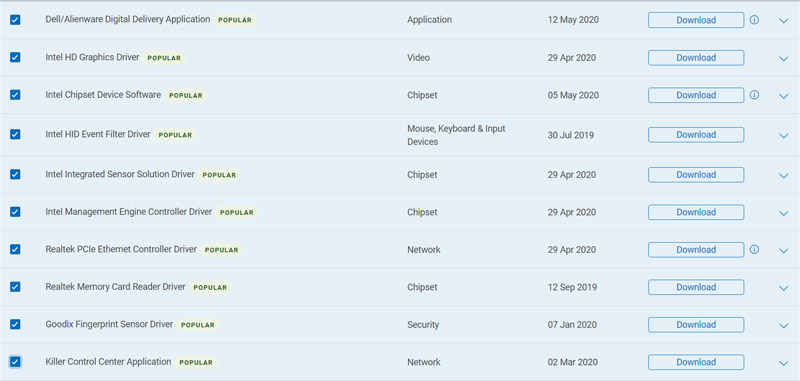This screenshot has width=800, height=381.
Task: Download Realtek Memory Card Reader Driver
Action: click(x=696, y=287)
